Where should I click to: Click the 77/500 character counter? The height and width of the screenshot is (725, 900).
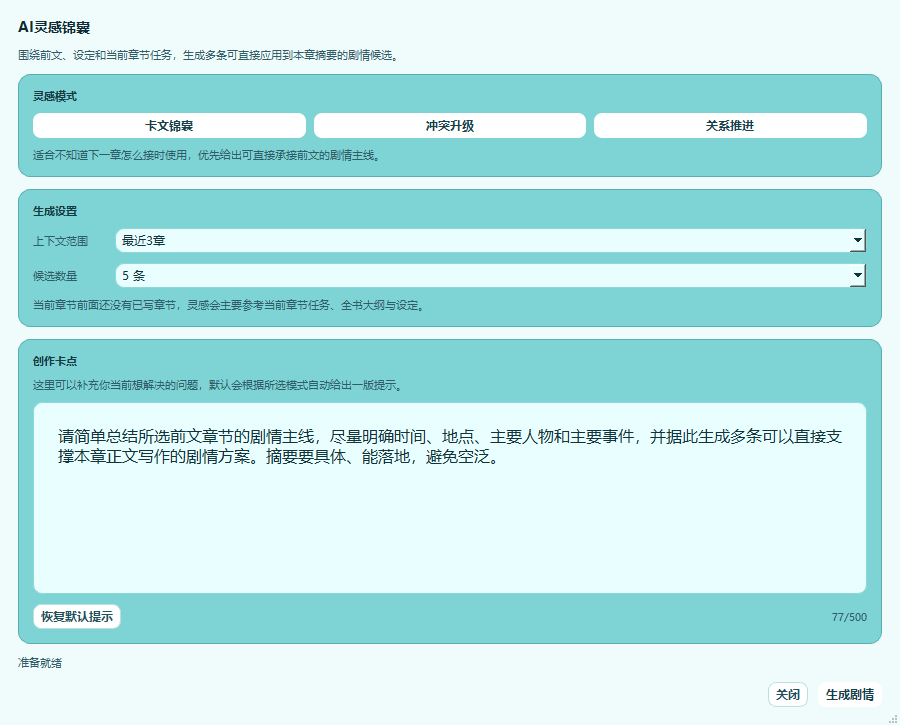tap(849, 617)
